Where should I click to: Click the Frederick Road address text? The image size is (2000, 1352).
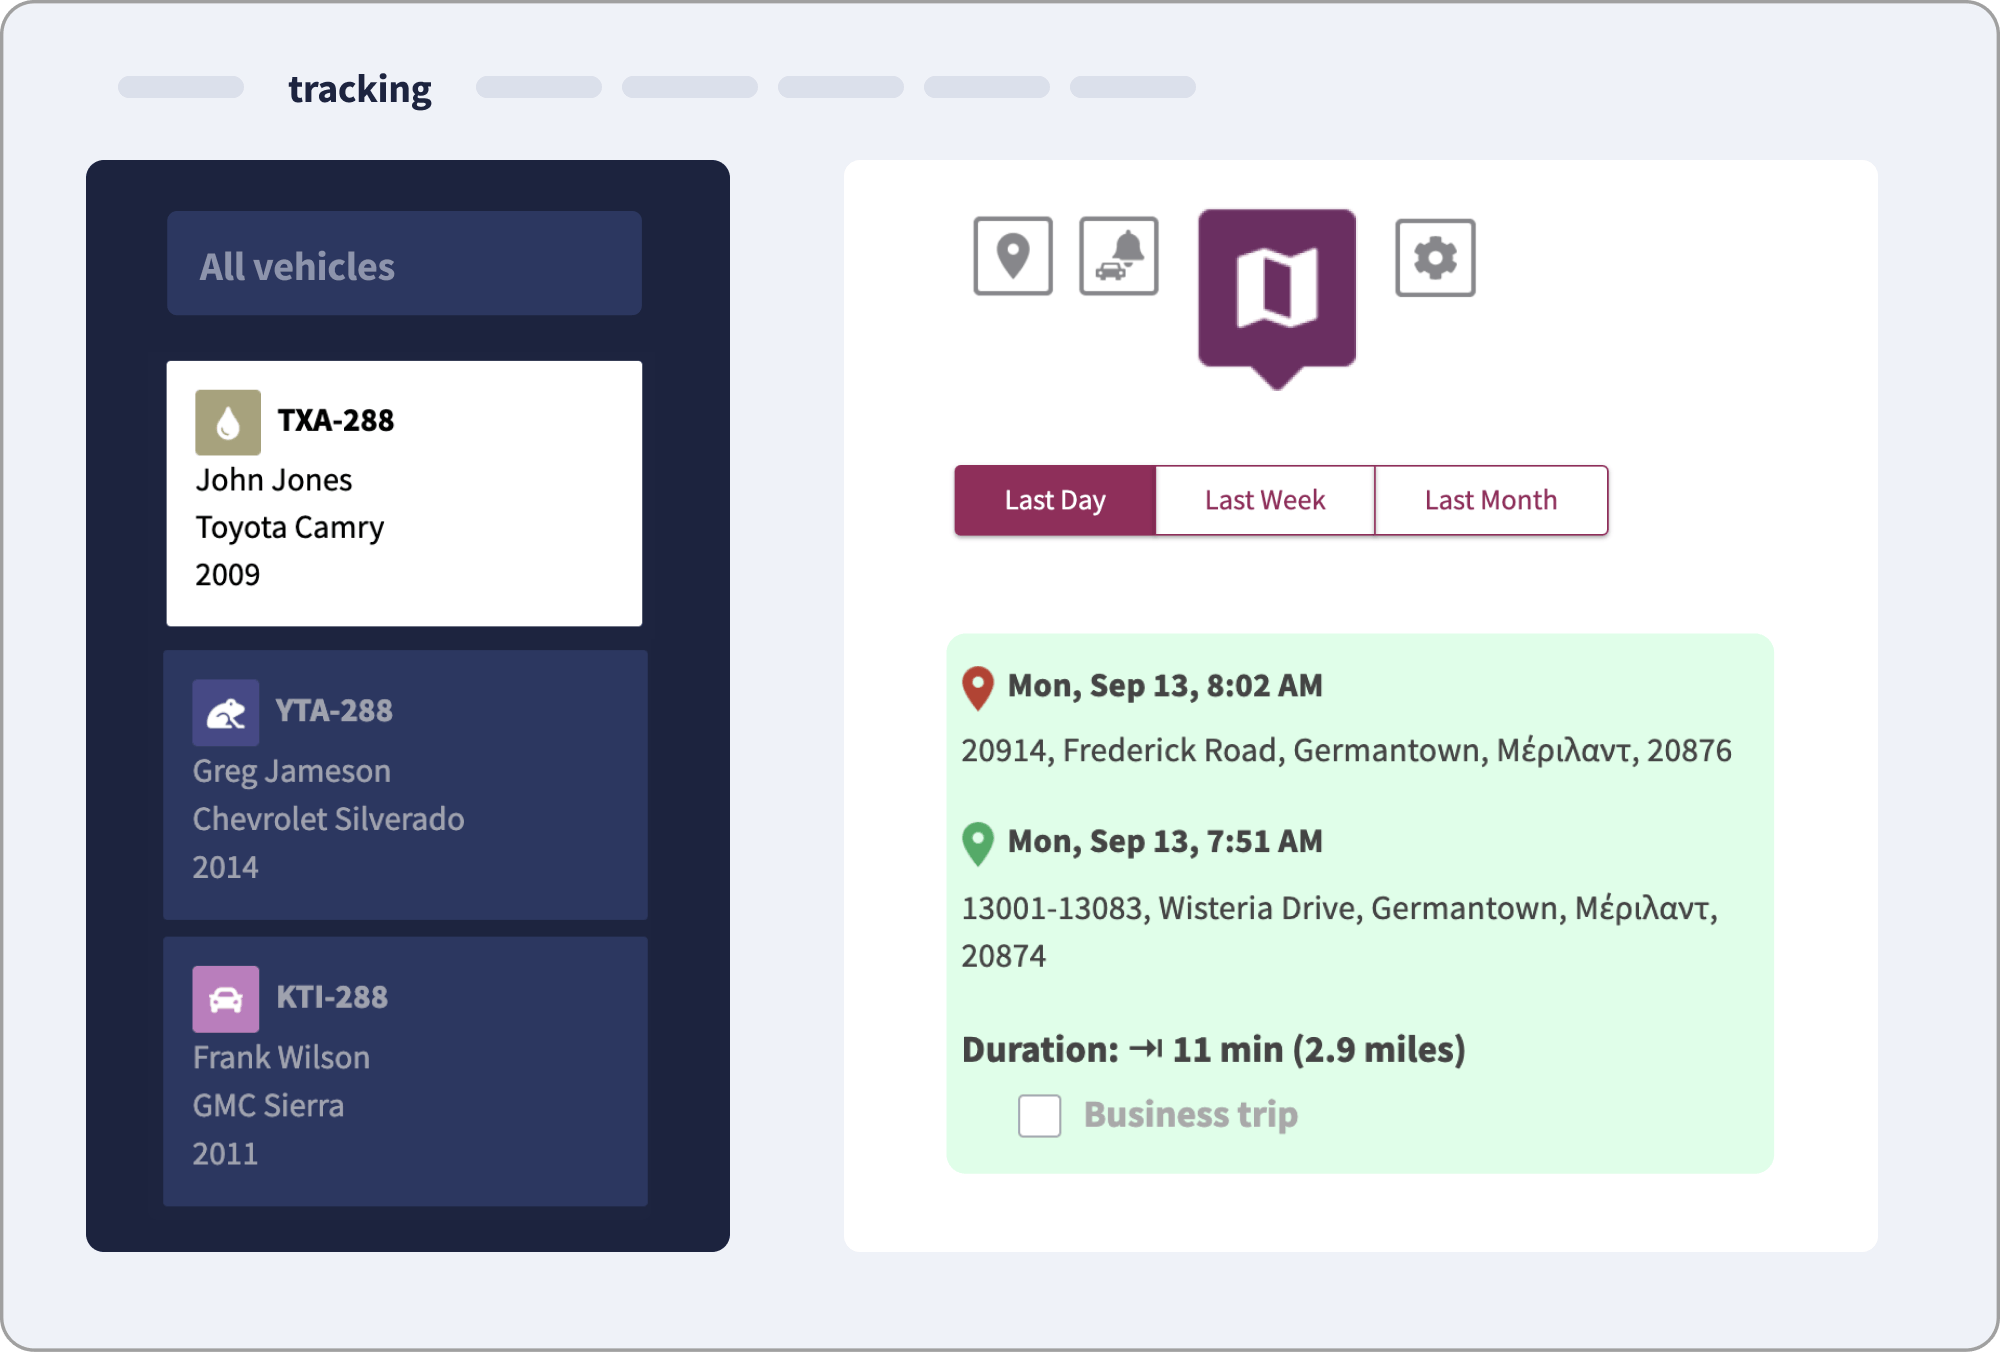1345,751
